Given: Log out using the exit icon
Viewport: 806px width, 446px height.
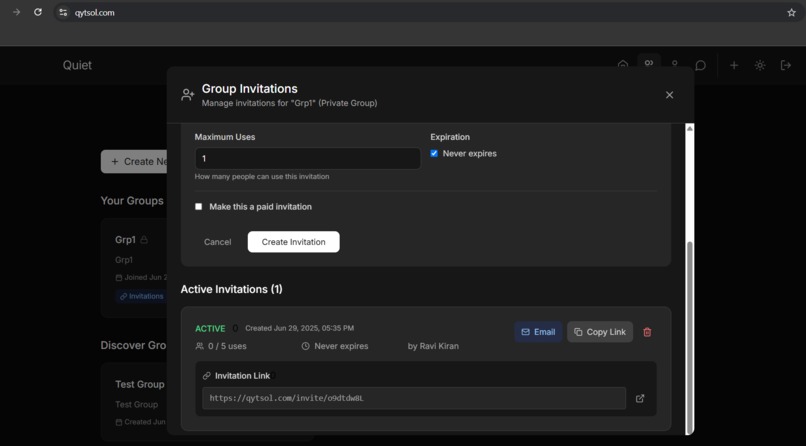Looking at the screenshot, I should 785,65.
